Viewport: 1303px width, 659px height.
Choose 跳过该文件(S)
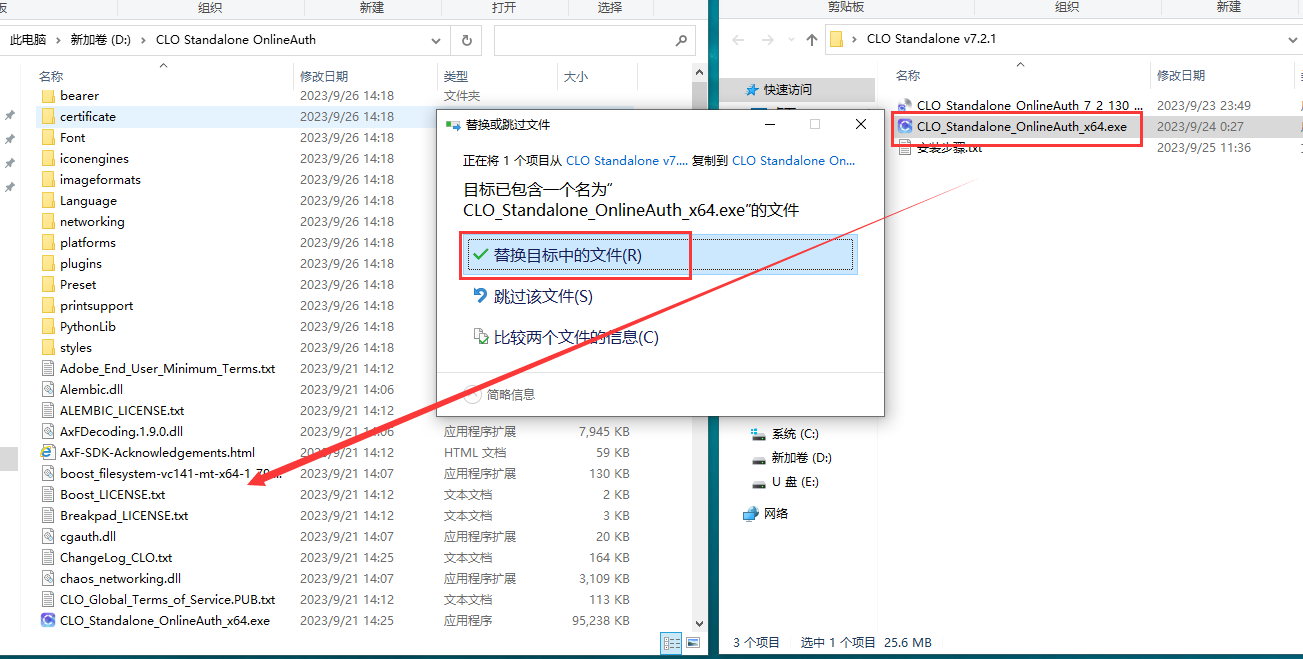tap(660, 297)
